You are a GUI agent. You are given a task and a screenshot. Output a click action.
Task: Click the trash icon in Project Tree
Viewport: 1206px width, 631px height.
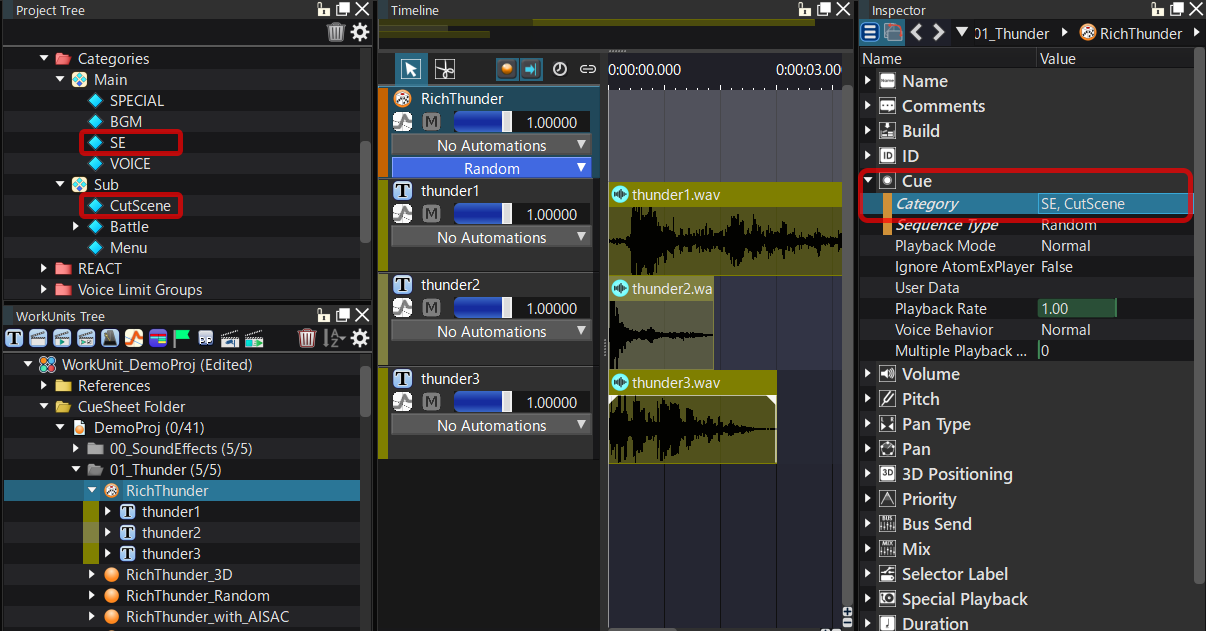336,32
